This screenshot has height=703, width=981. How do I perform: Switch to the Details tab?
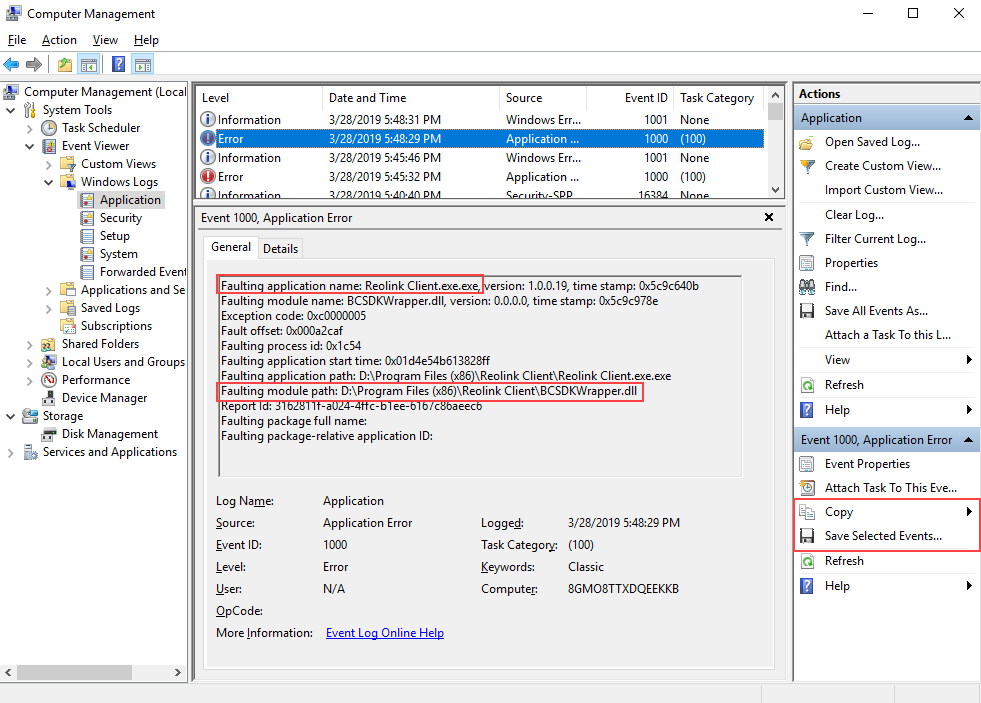pos(280,249)
